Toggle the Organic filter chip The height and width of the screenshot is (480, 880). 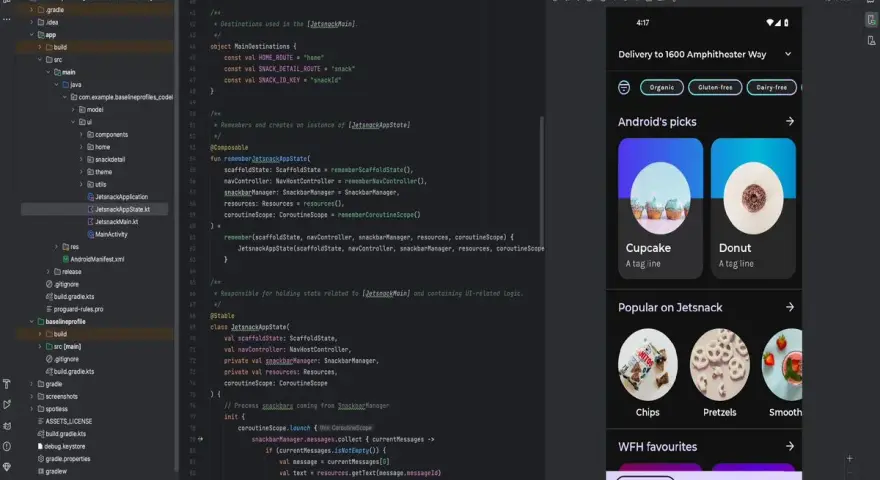(662, 88)
